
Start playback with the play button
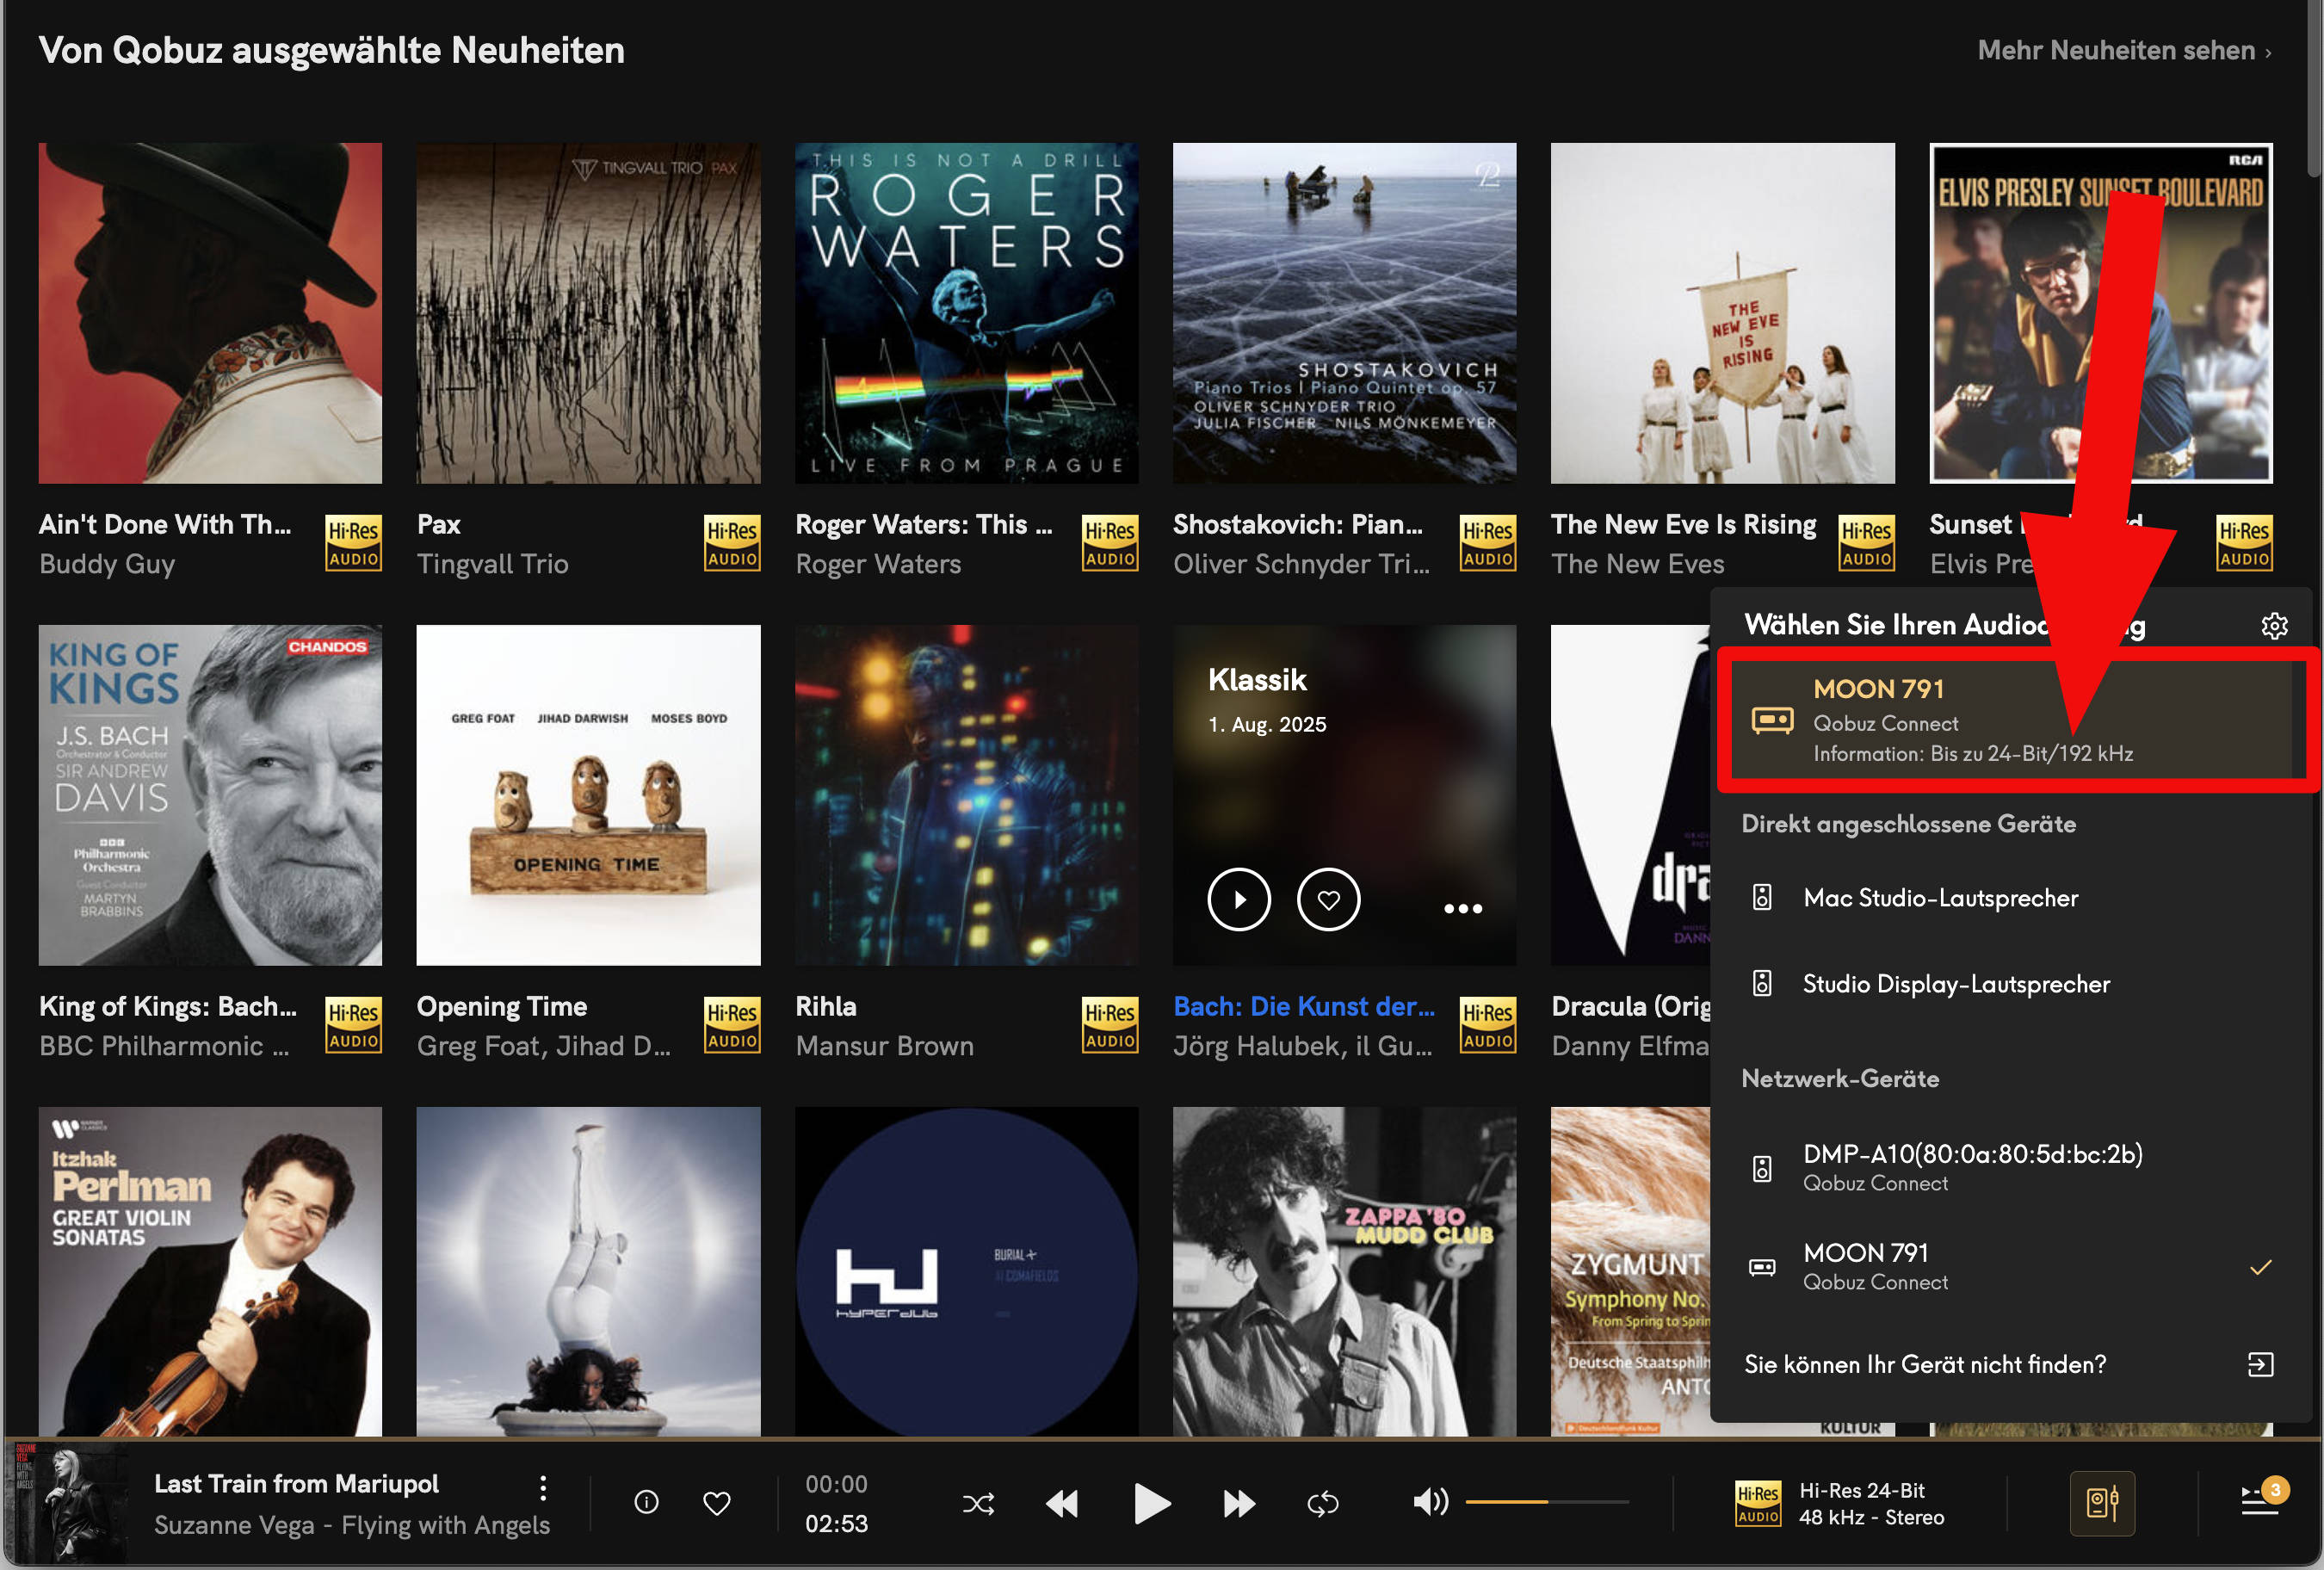coord(1151,1503)
